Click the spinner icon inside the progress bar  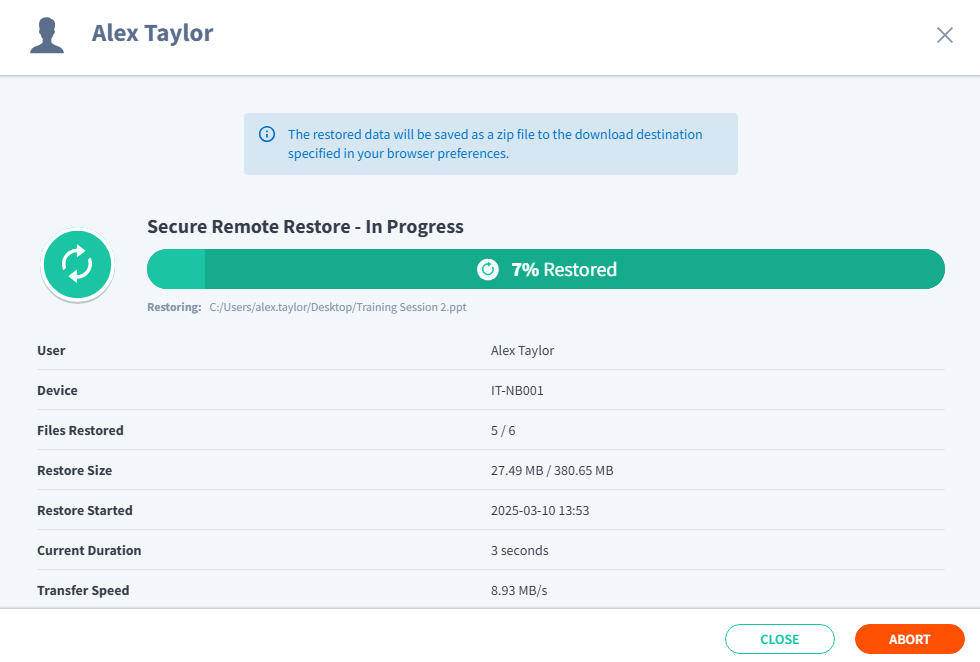point(488,269)
